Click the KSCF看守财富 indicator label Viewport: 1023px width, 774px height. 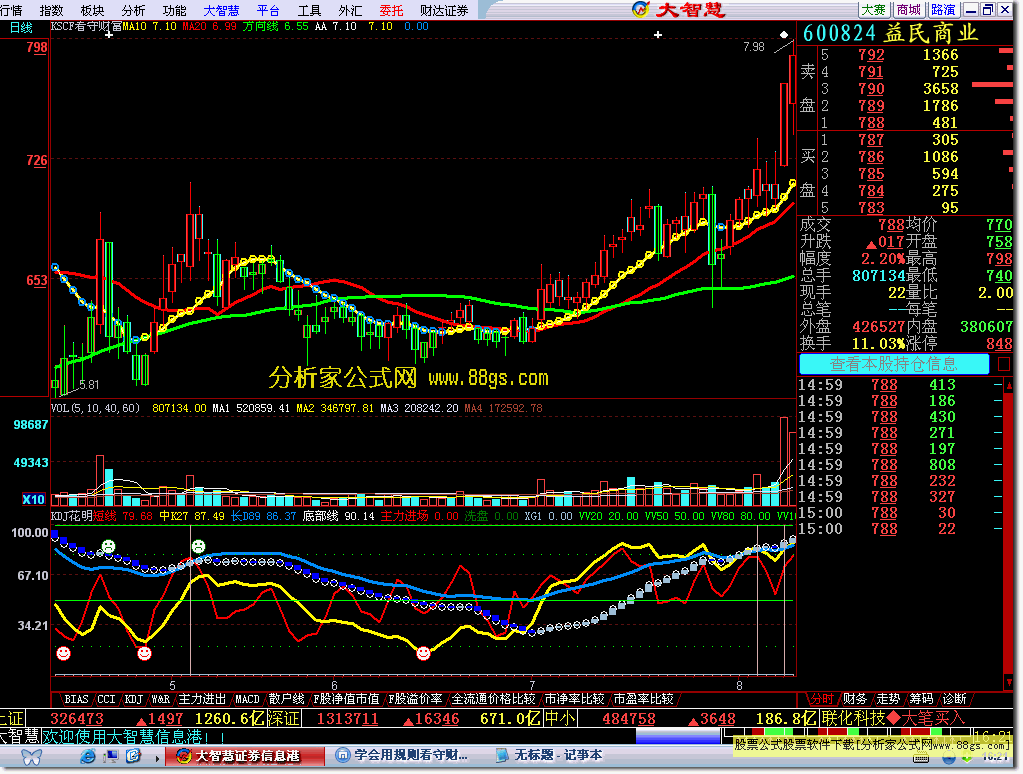(86, 27)
